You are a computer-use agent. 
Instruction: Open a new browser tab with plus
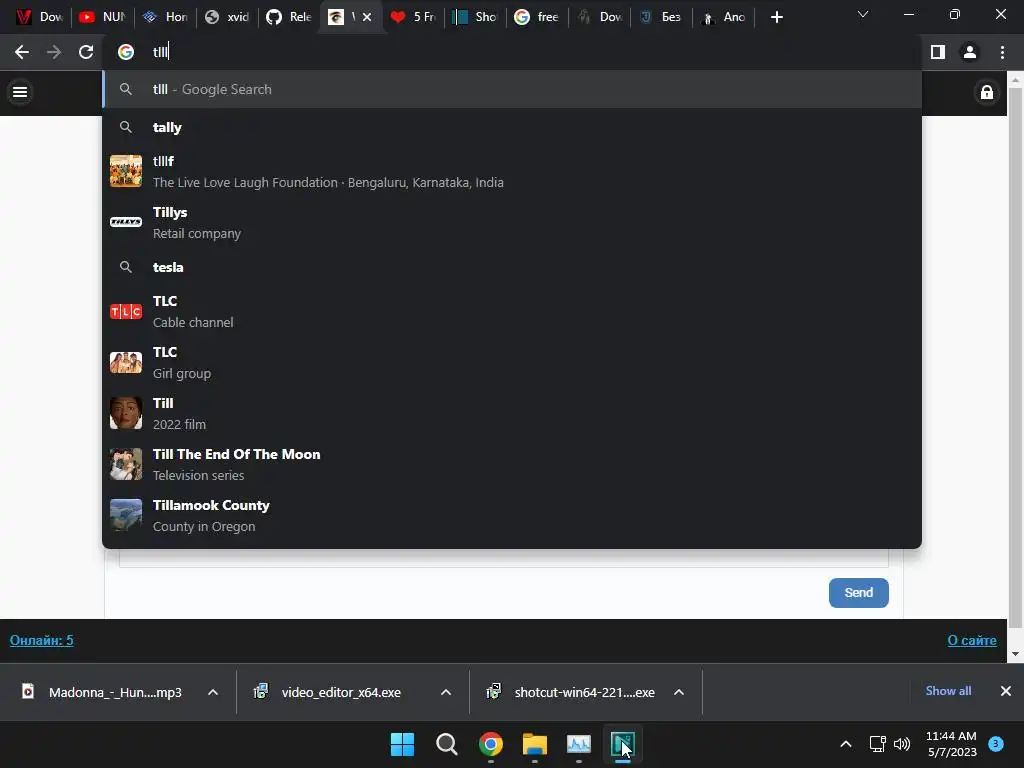point(776,17)
